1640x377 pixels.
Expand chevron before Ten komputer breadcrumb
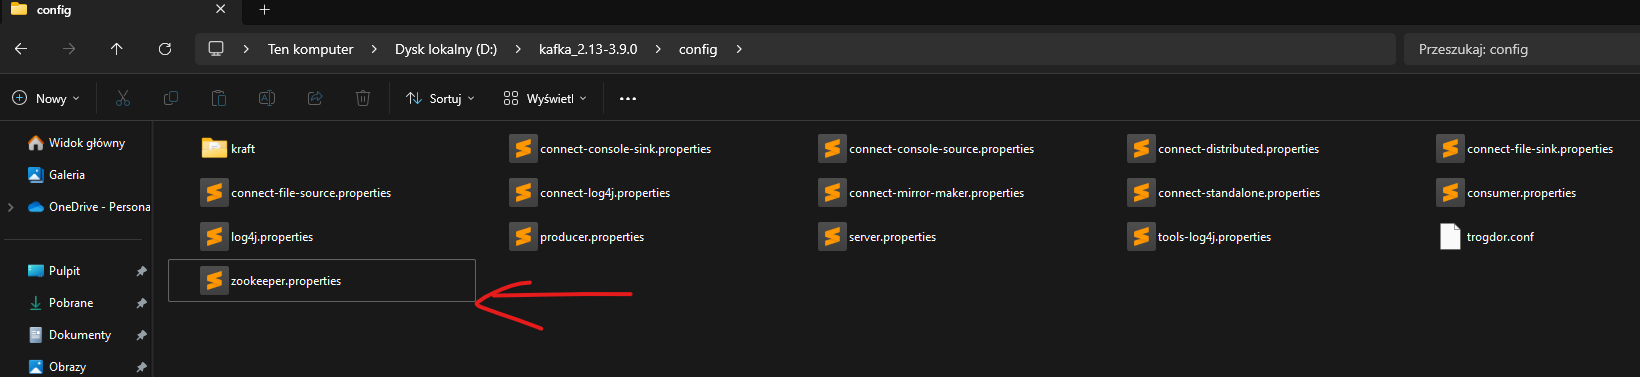[246, 49]
